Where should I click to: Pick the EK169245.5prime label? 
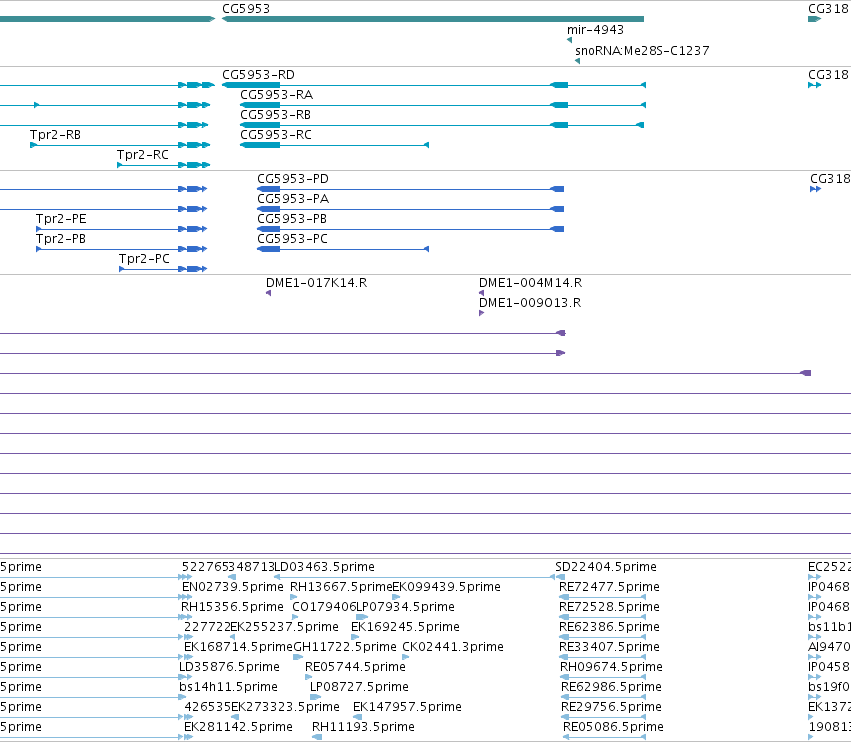click(405, 627)
